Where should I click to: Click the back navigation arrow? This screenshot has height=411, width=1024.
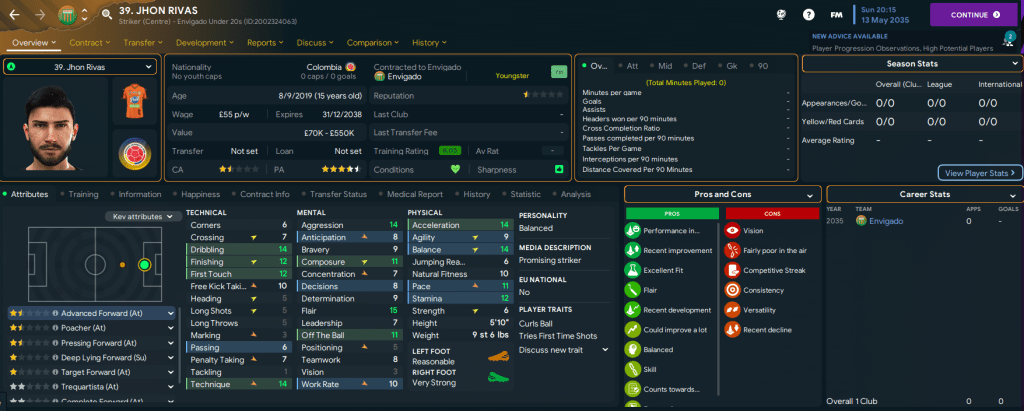pos(16,15)
